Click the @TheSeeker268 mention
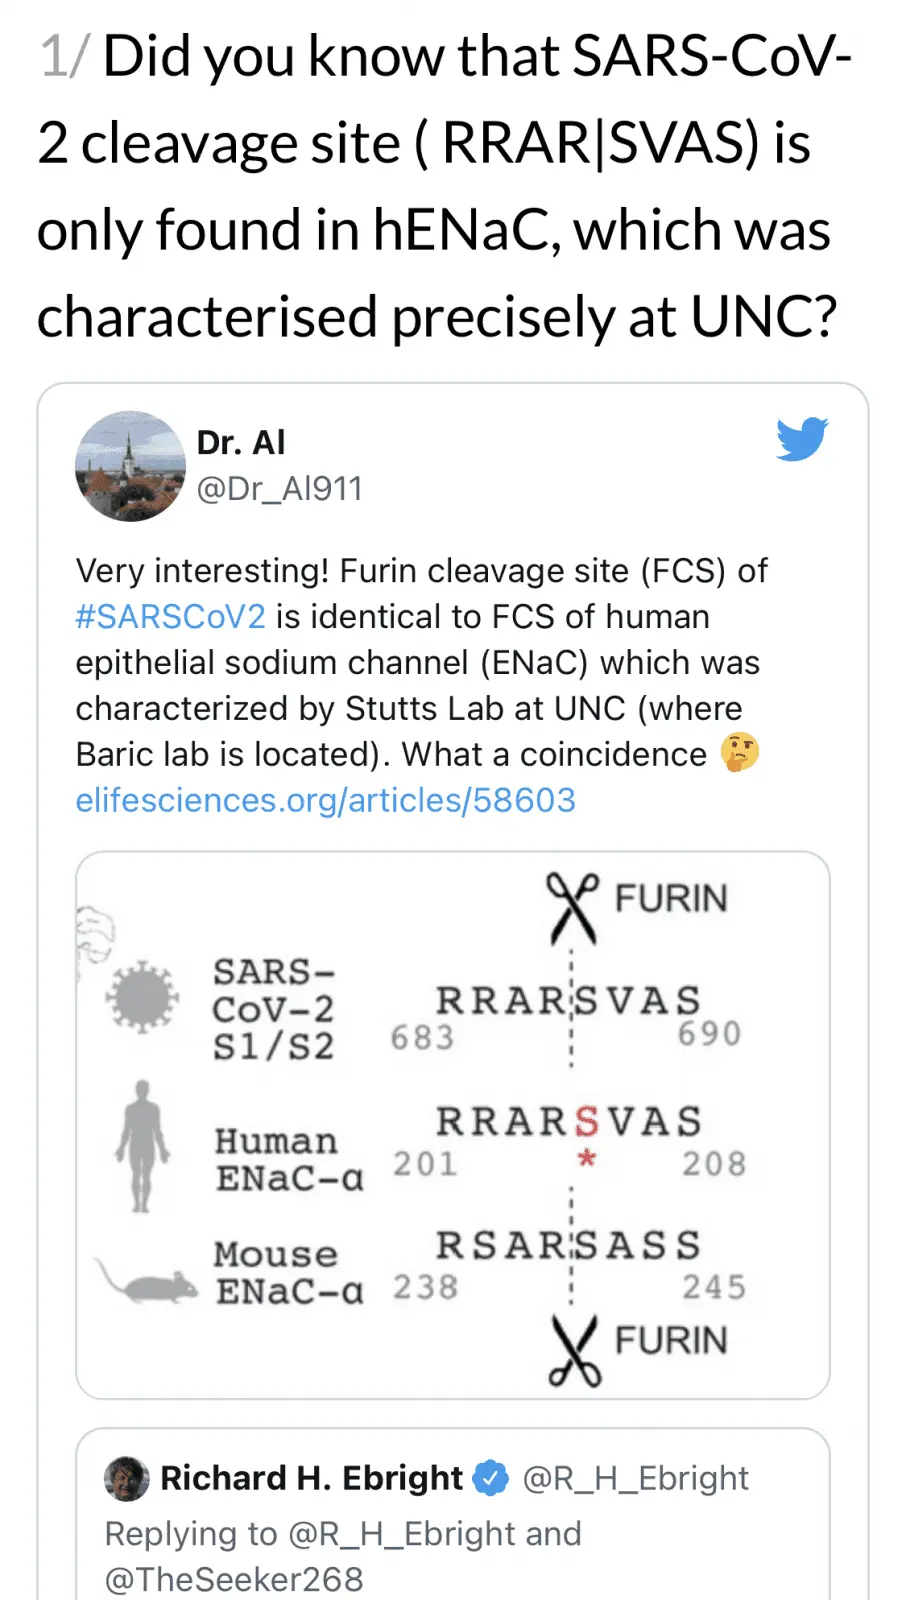The height and width of the screenshot is (1600, 906). click(234, 1579)
